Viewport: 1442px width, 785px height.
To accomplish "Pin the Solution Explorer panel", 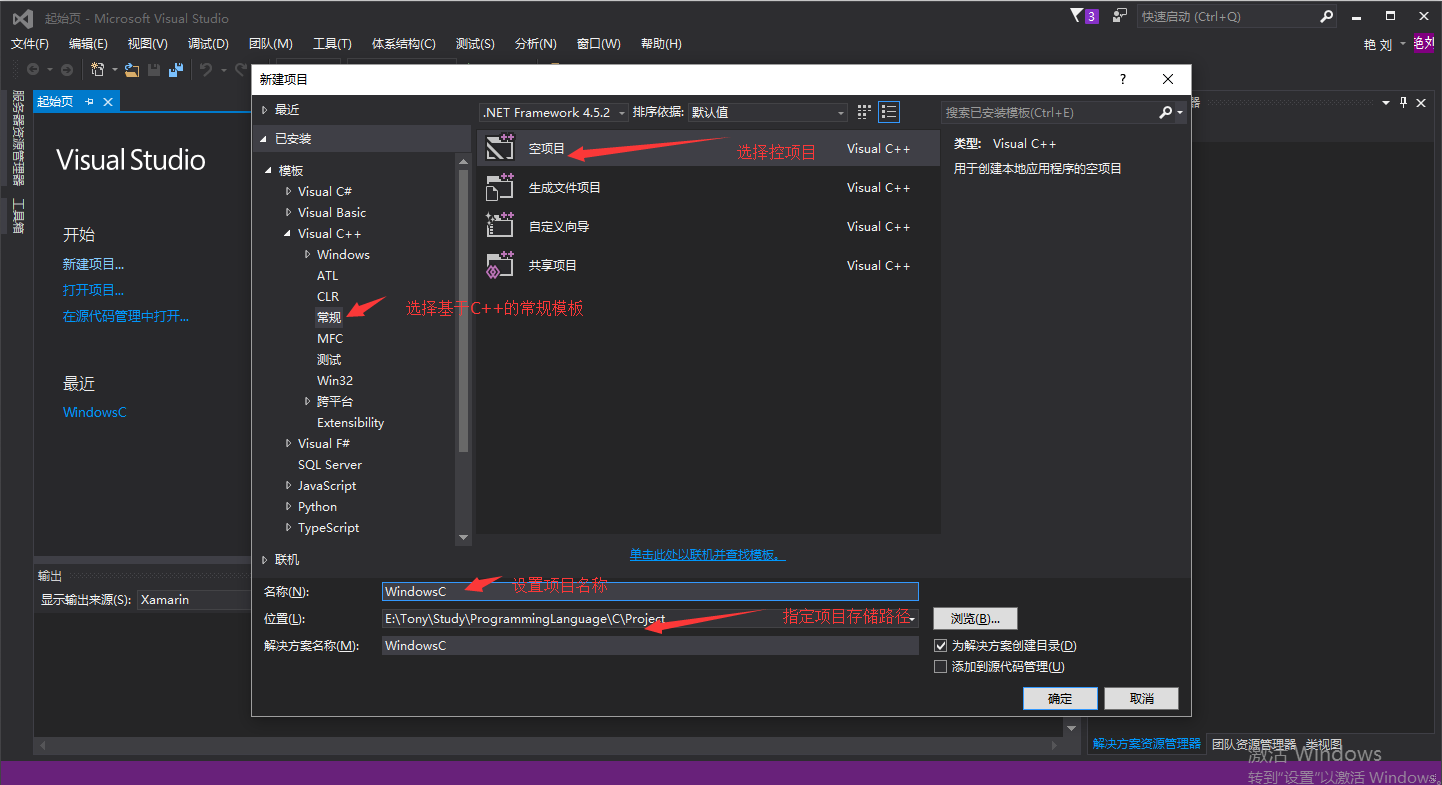I will point(1404,102).
